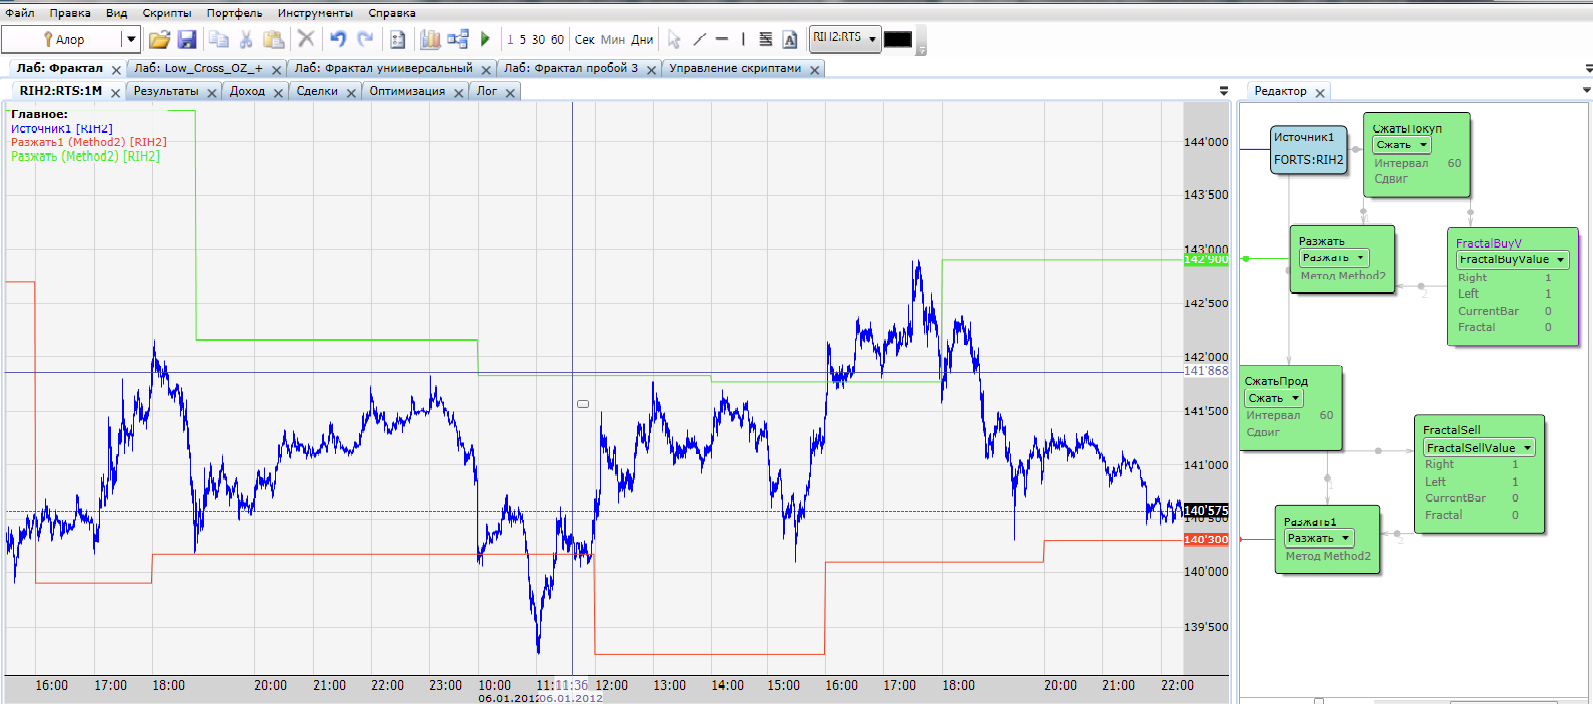Click Разжать1 (Method2) [RIH2] legend entry
The width and height of the screenshot is (1593, 704).
coord(89,142)
